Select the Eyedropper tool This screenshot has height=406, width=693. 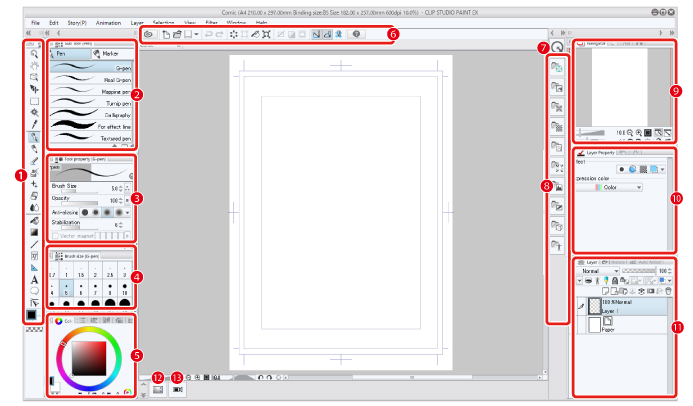click(34, 125)
